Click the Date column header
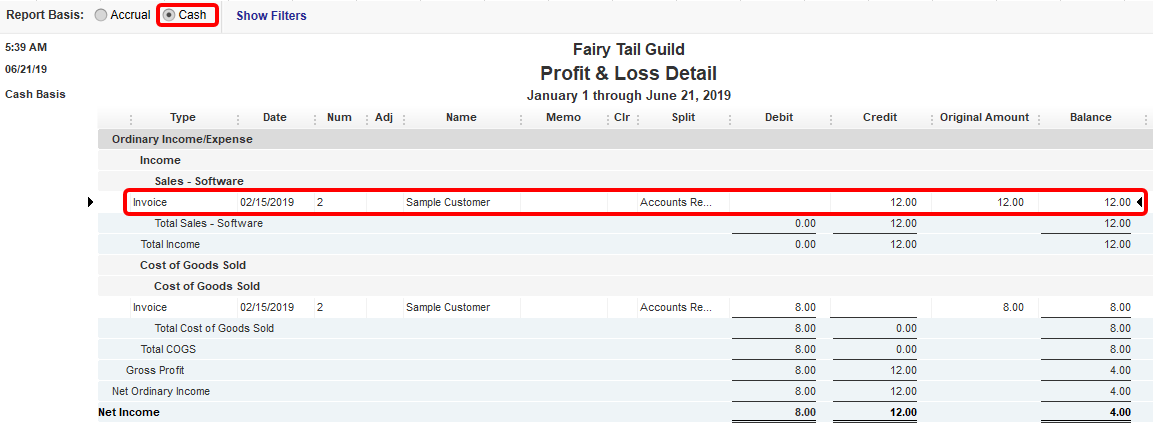1153x430 pixels. point(275,117)
